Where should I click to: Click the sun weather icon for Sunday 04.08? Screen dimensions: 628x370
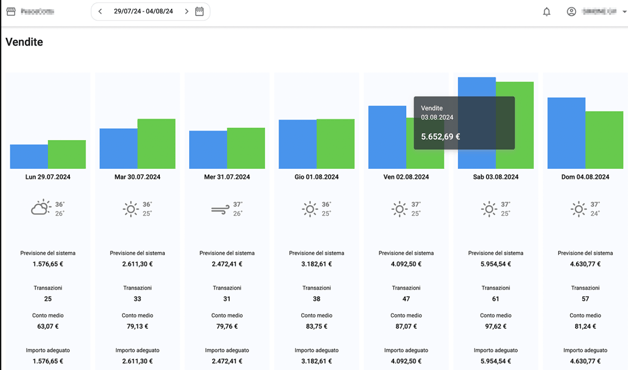pos(578,209)
